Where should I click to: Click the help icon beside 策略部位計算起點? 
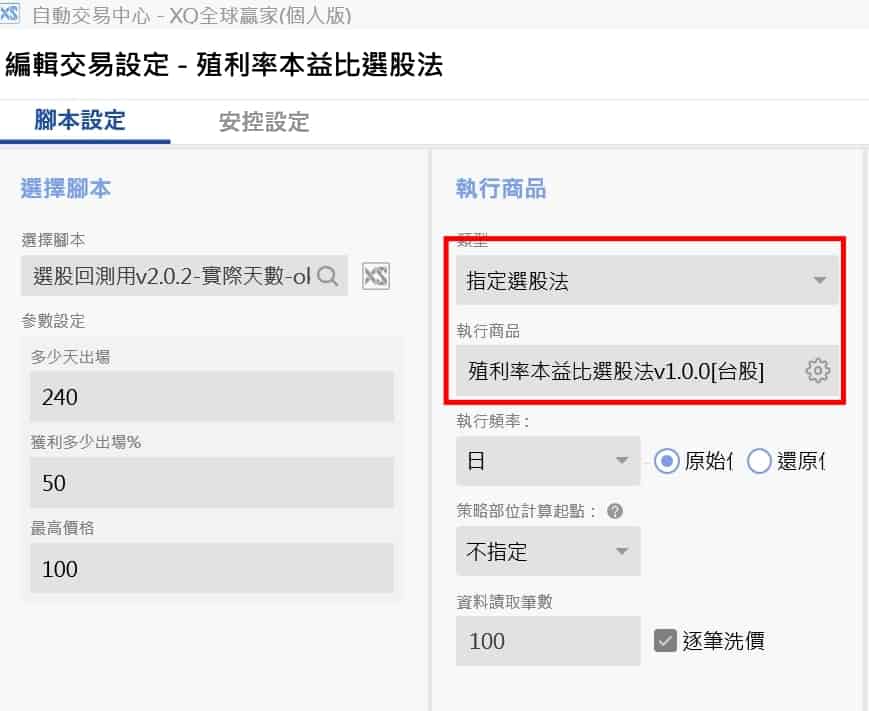click(x=615, y=511)
